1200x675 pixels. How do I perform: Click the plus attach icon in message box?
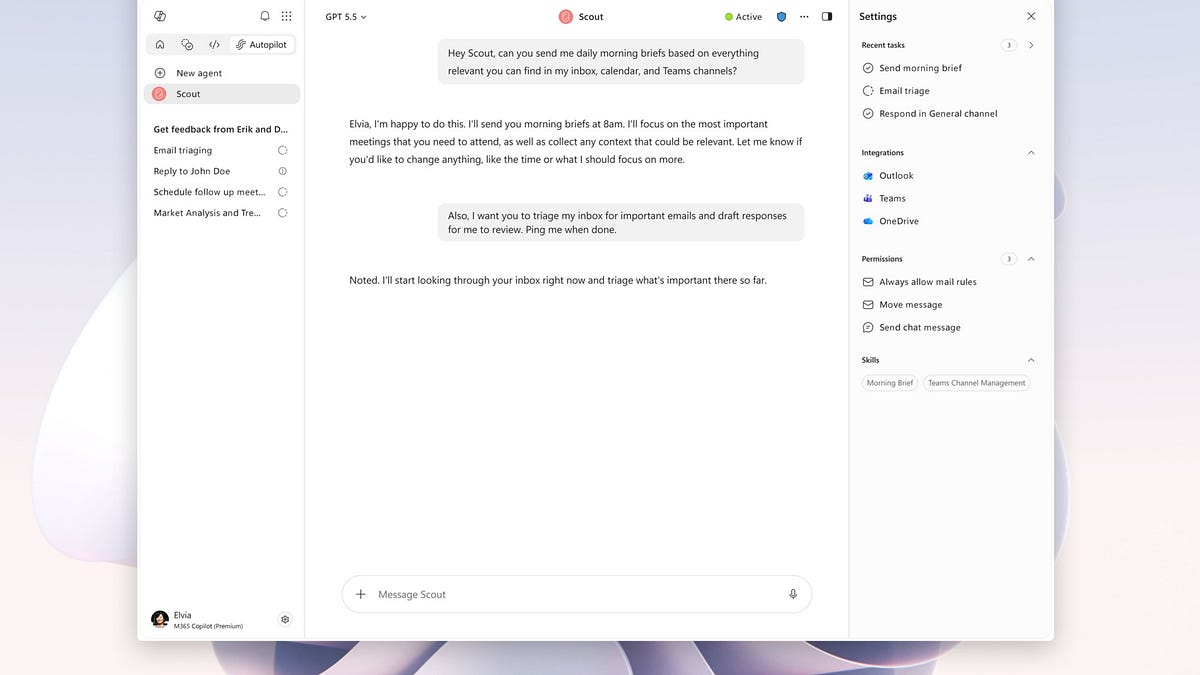click(361, 594)
